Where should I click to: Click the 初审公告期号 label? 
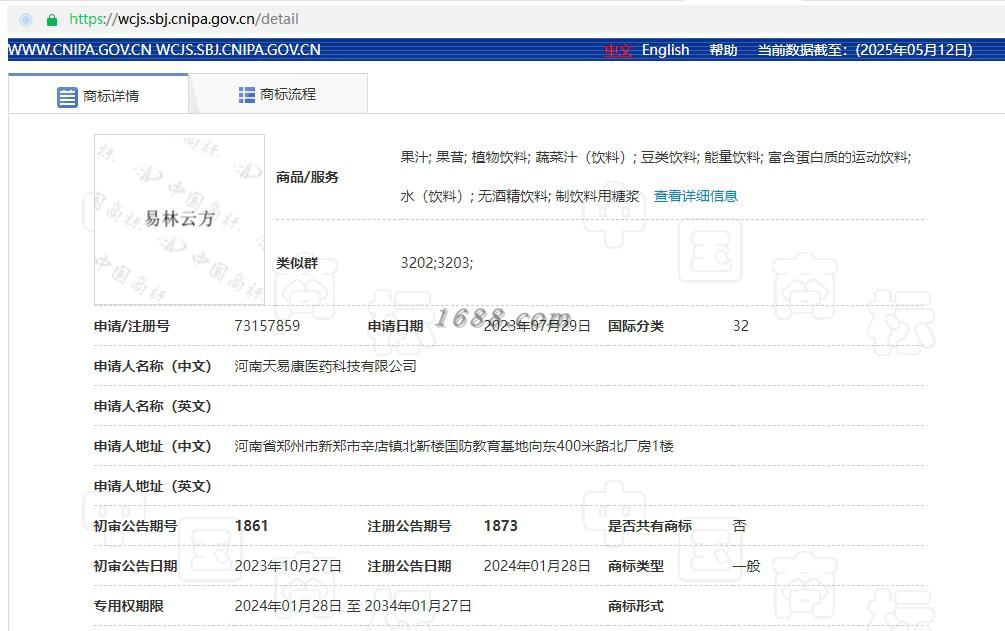coord(135,526)
